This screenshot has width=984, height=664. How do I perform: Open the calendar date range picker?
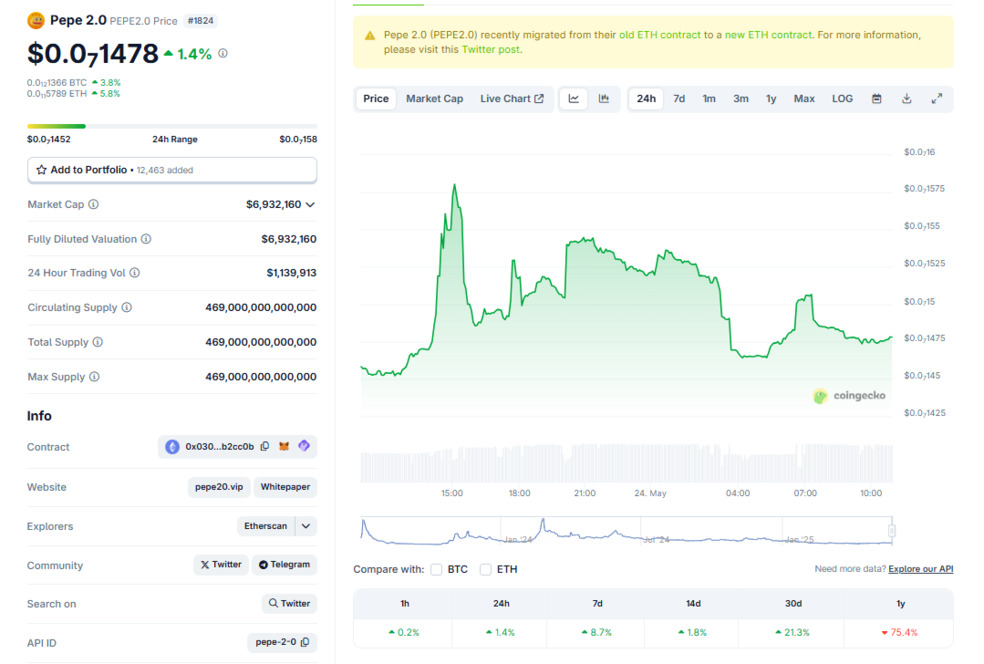[x=876, y=99]
